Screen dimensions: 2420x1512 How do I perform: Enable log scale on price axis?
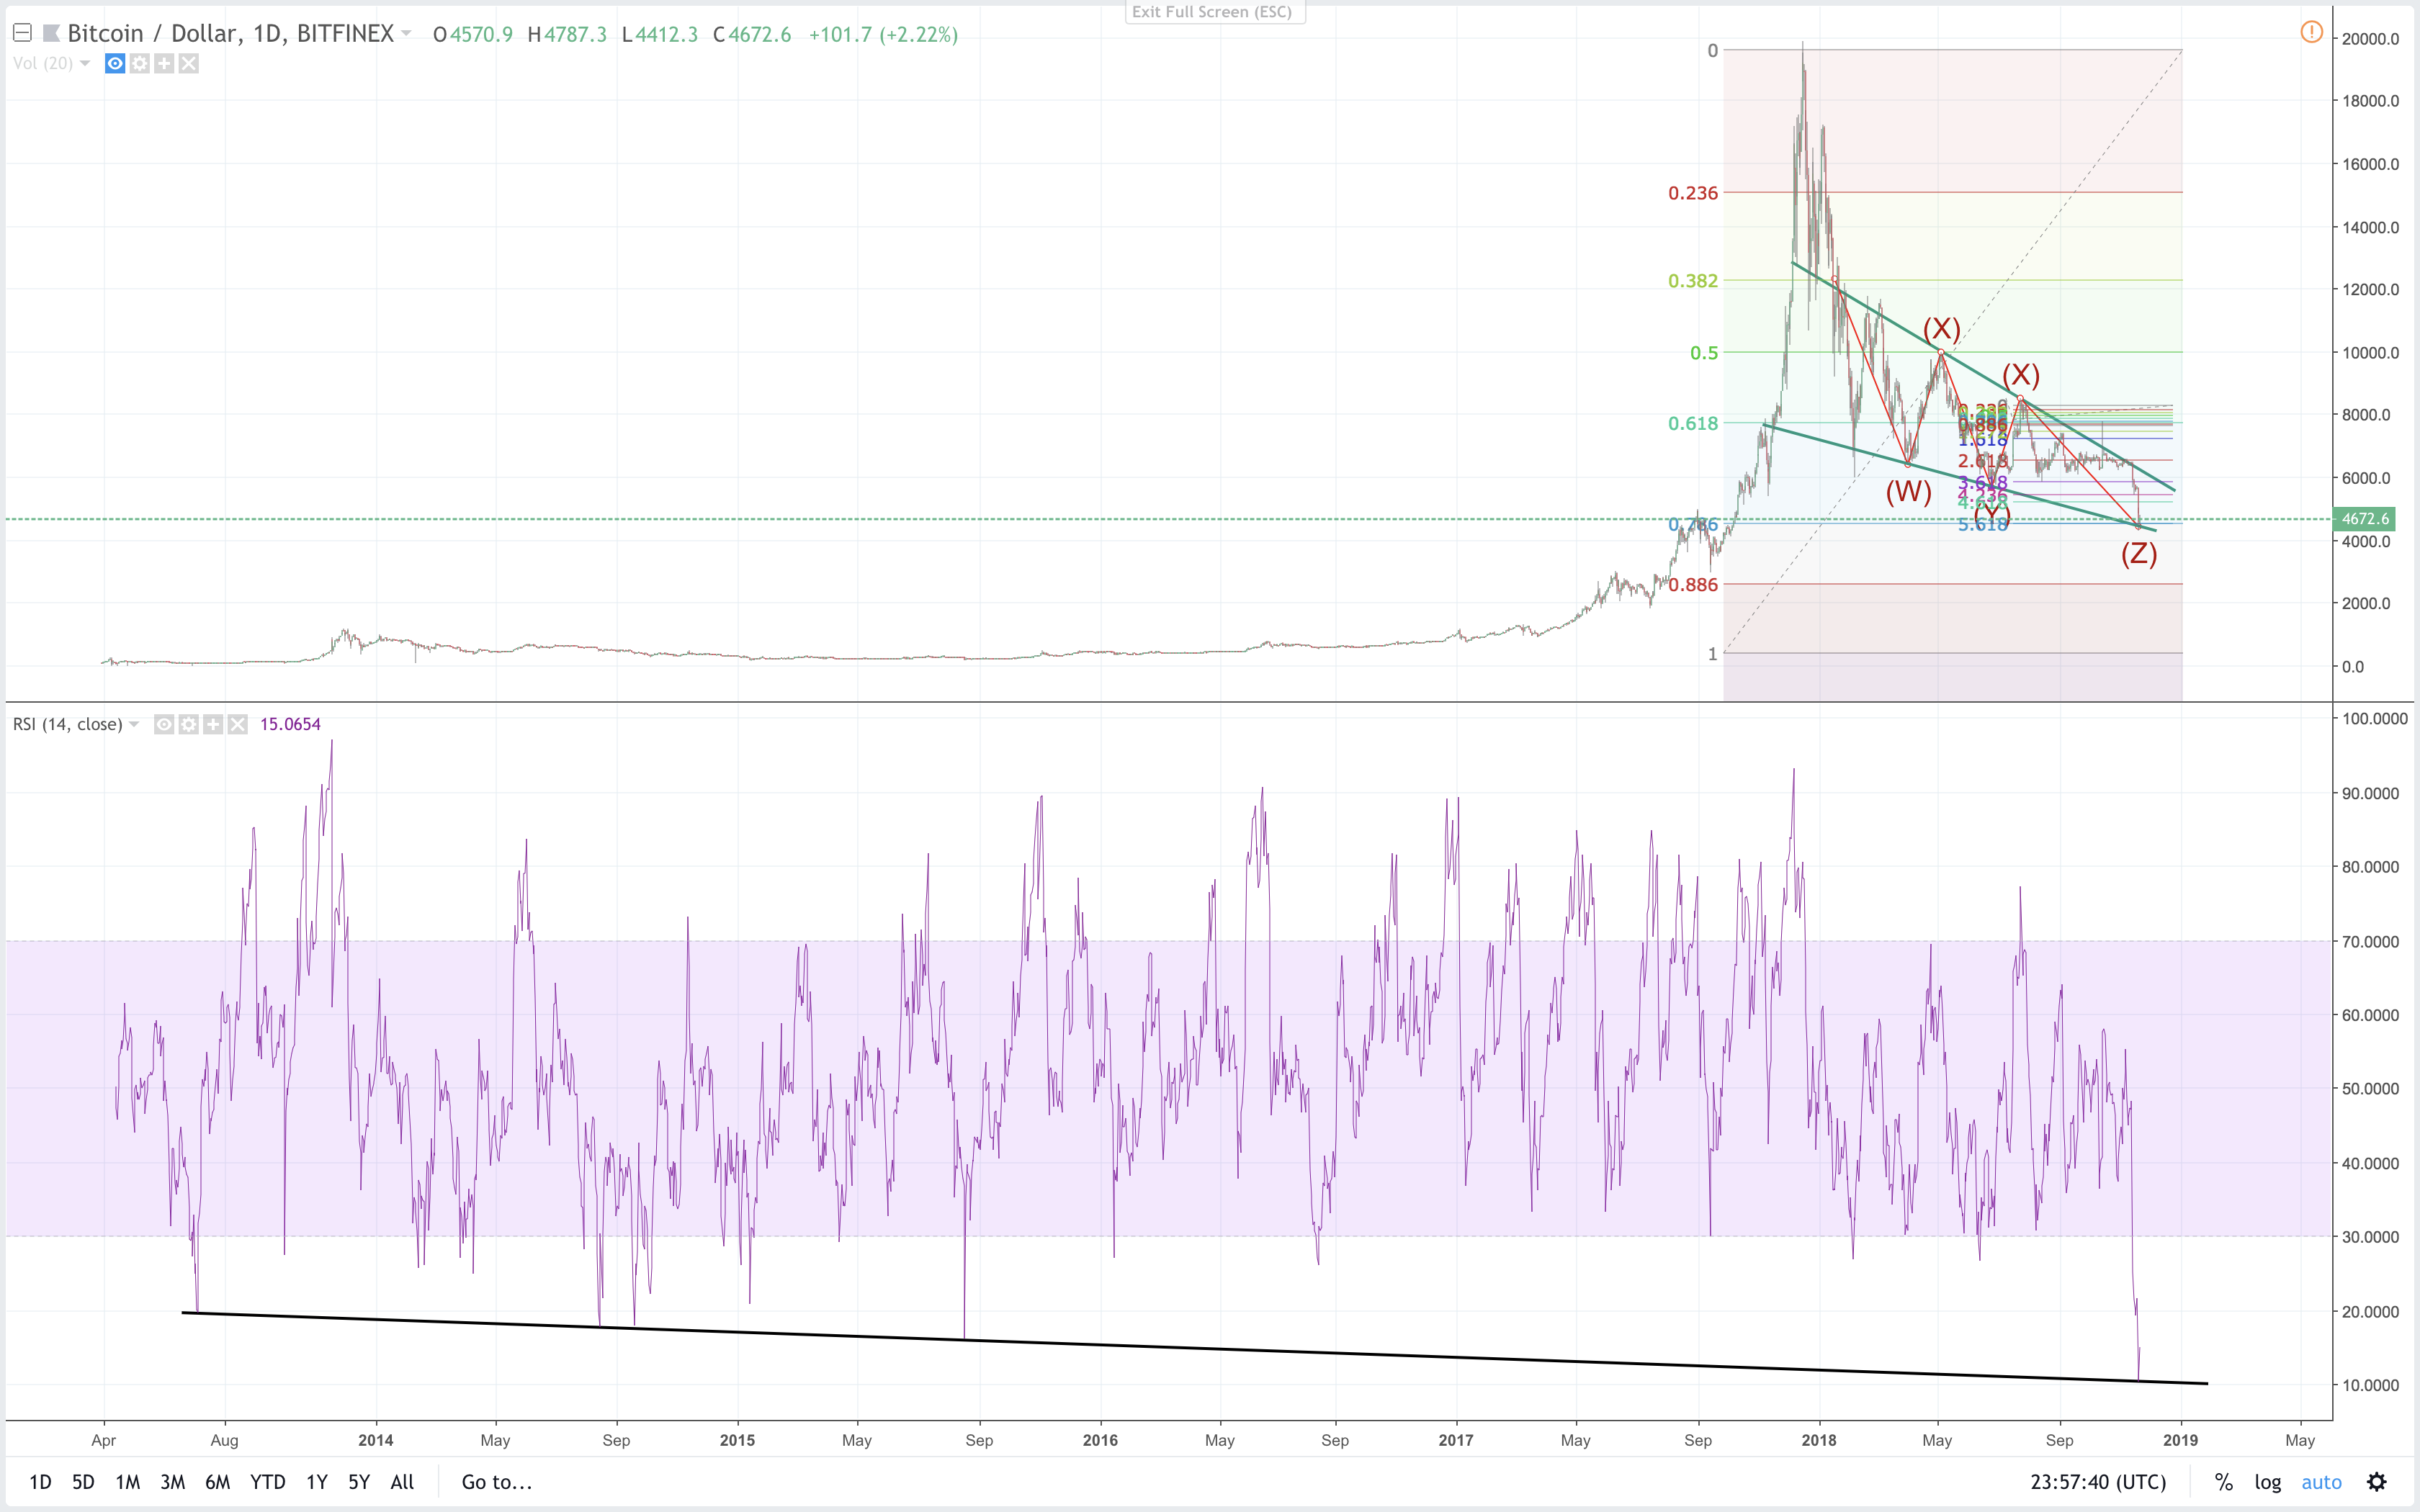tap(2267, 1482)
